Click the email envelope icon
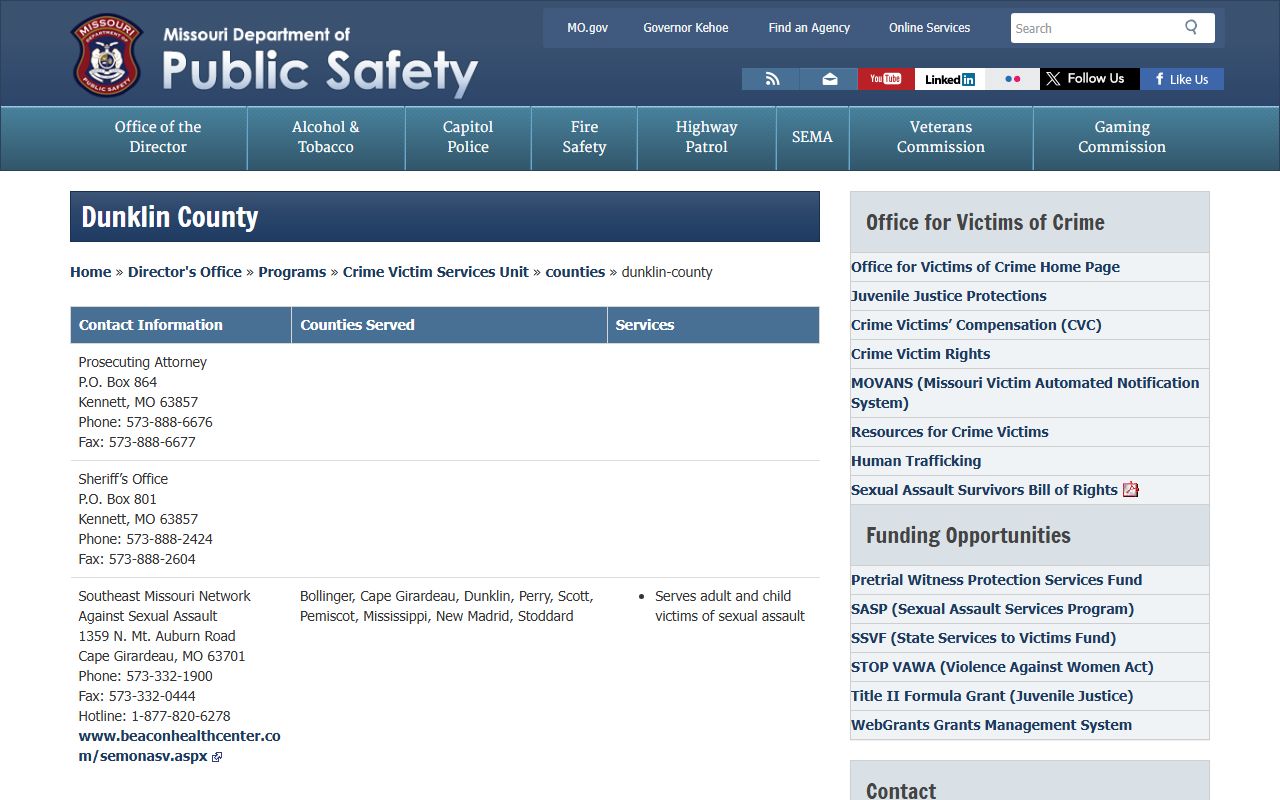 829,79
